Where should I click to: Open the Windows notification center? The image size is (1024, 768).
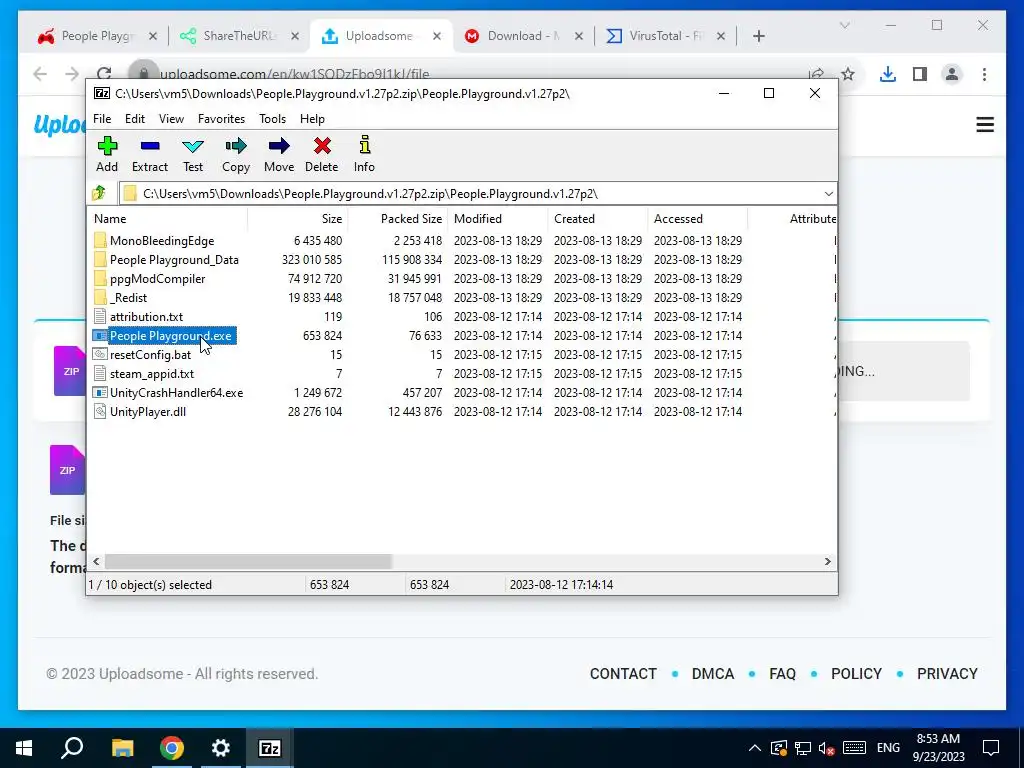991,748
